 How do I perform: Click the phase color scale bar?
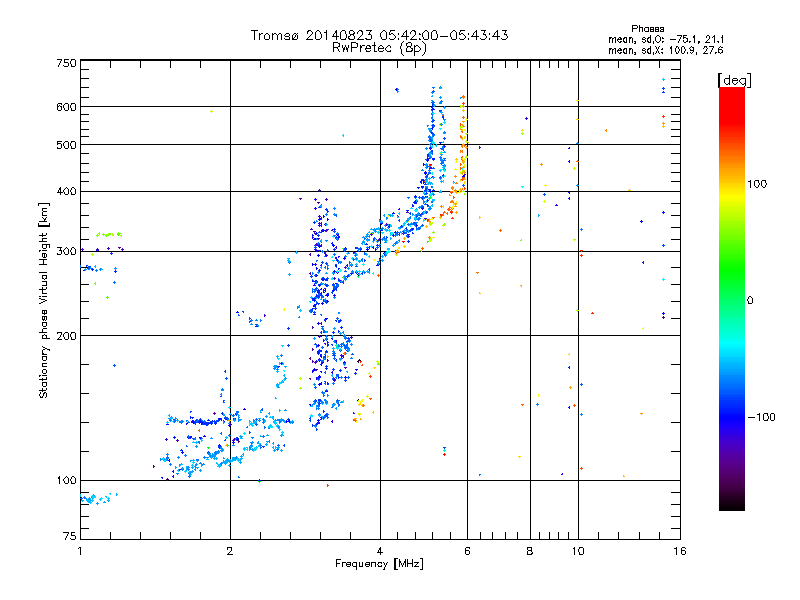coord(732,298)
